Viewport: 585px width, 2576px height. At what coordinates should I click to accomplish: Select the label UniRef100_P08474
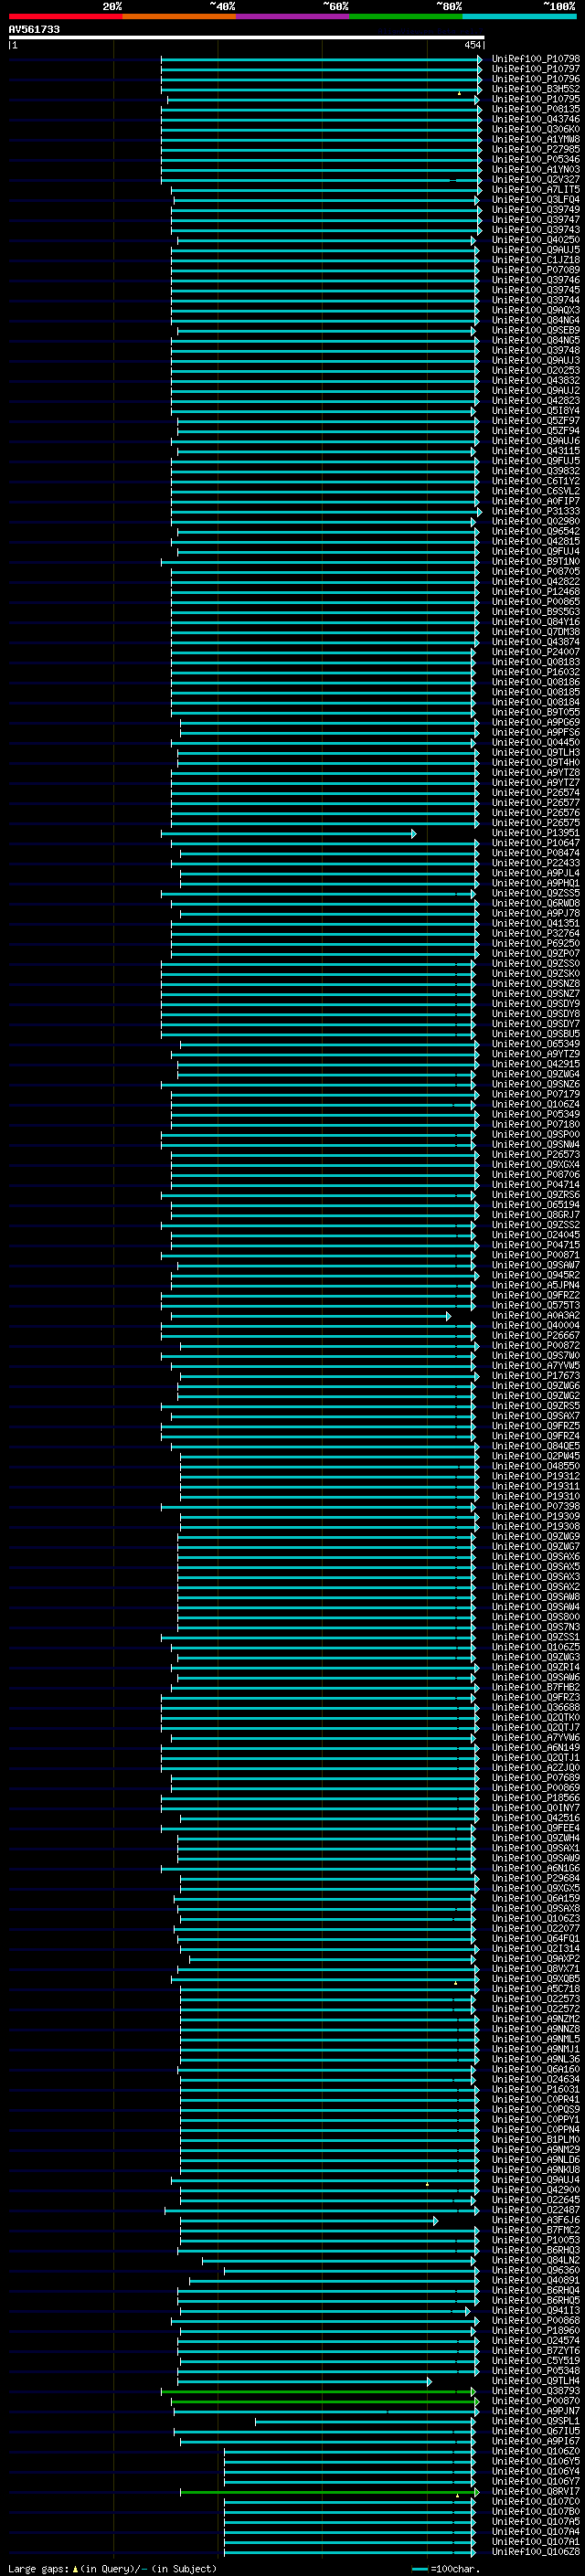(536, 853)
